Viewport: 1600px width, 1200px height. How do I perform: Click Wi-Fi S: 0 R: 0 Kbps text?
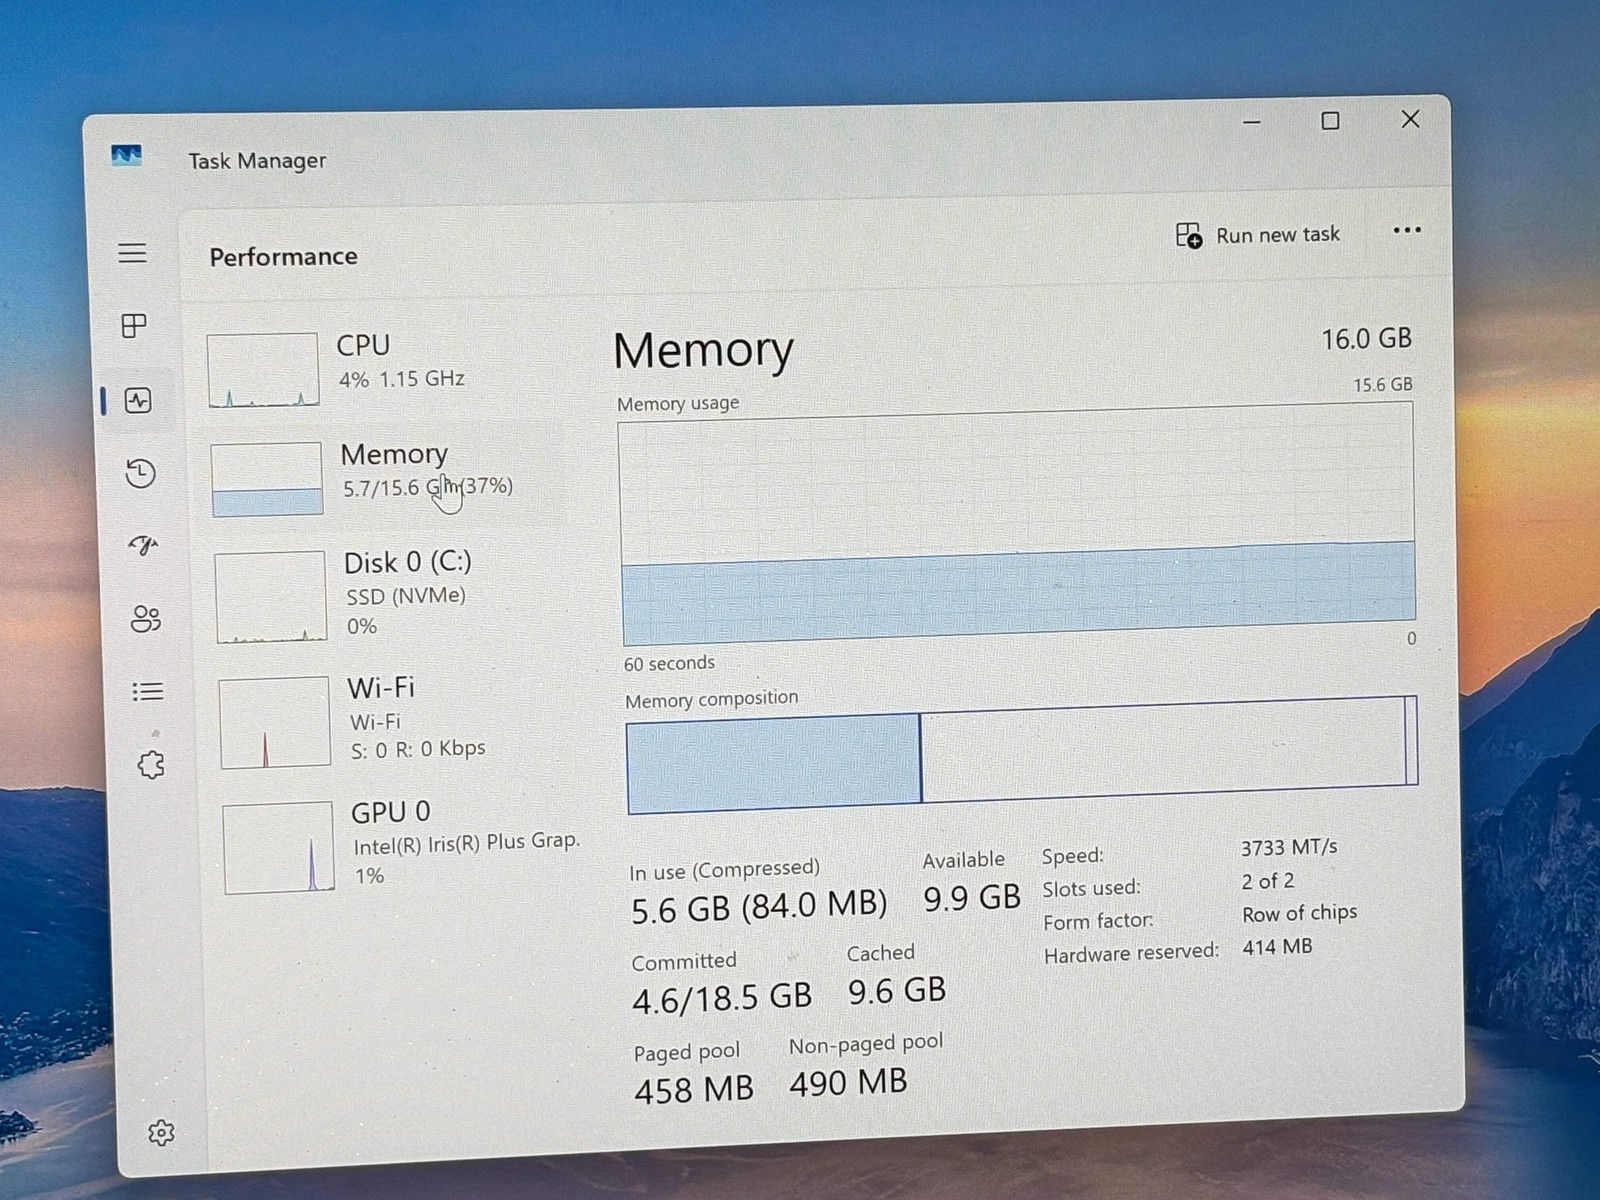[418, 748]
